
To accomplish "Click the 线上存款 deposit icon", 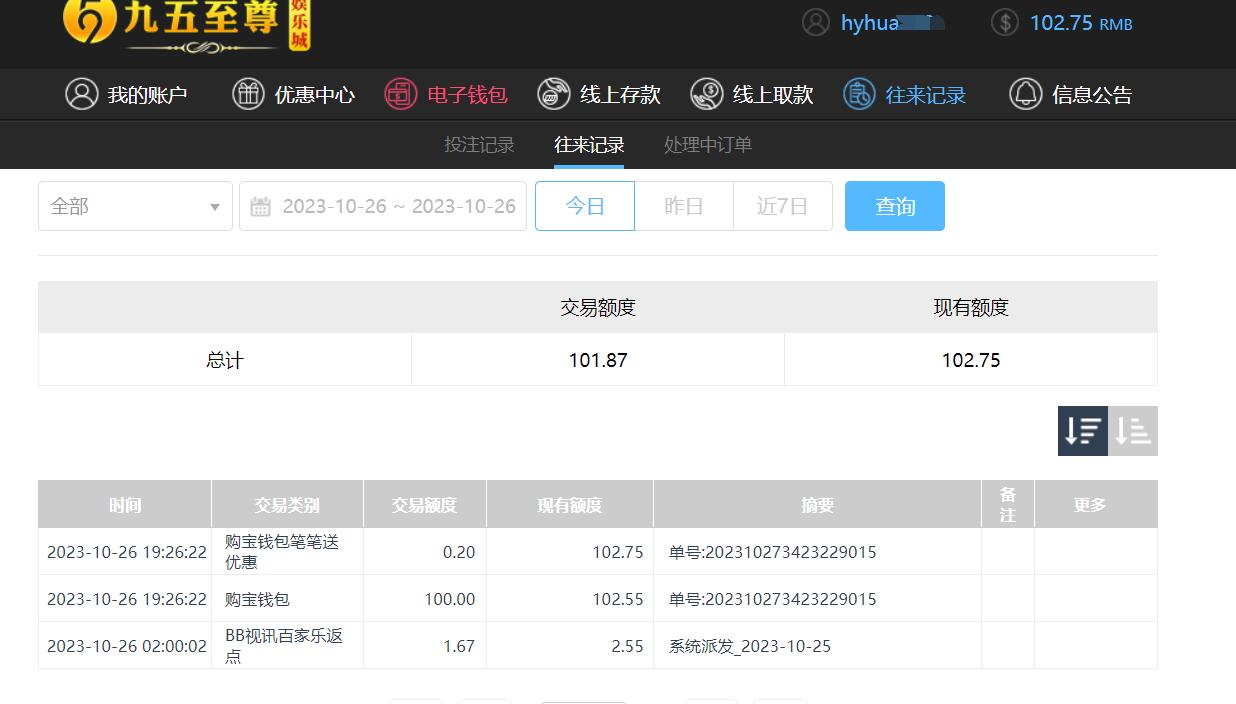I will [x=553, y=95].
